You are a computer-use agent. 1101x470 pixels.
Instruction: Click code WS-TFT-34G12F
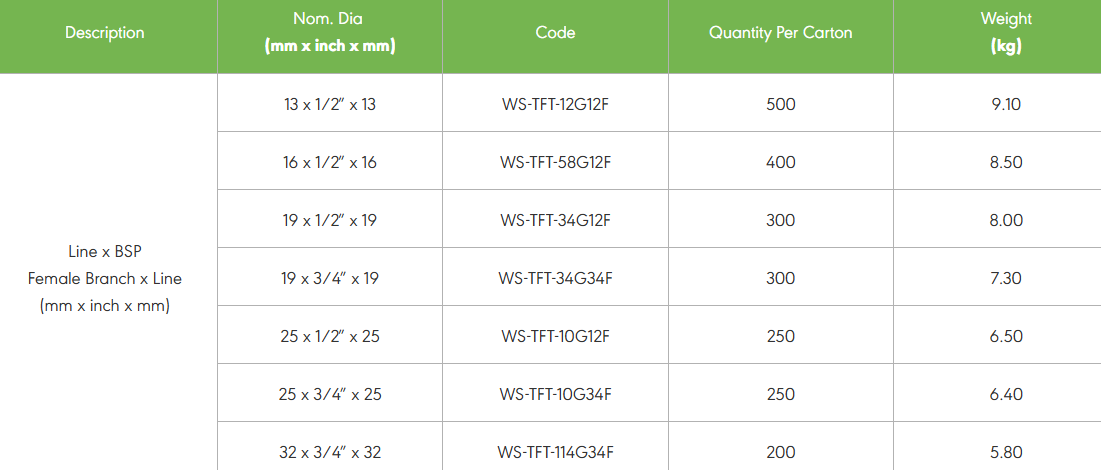point(555,220)
